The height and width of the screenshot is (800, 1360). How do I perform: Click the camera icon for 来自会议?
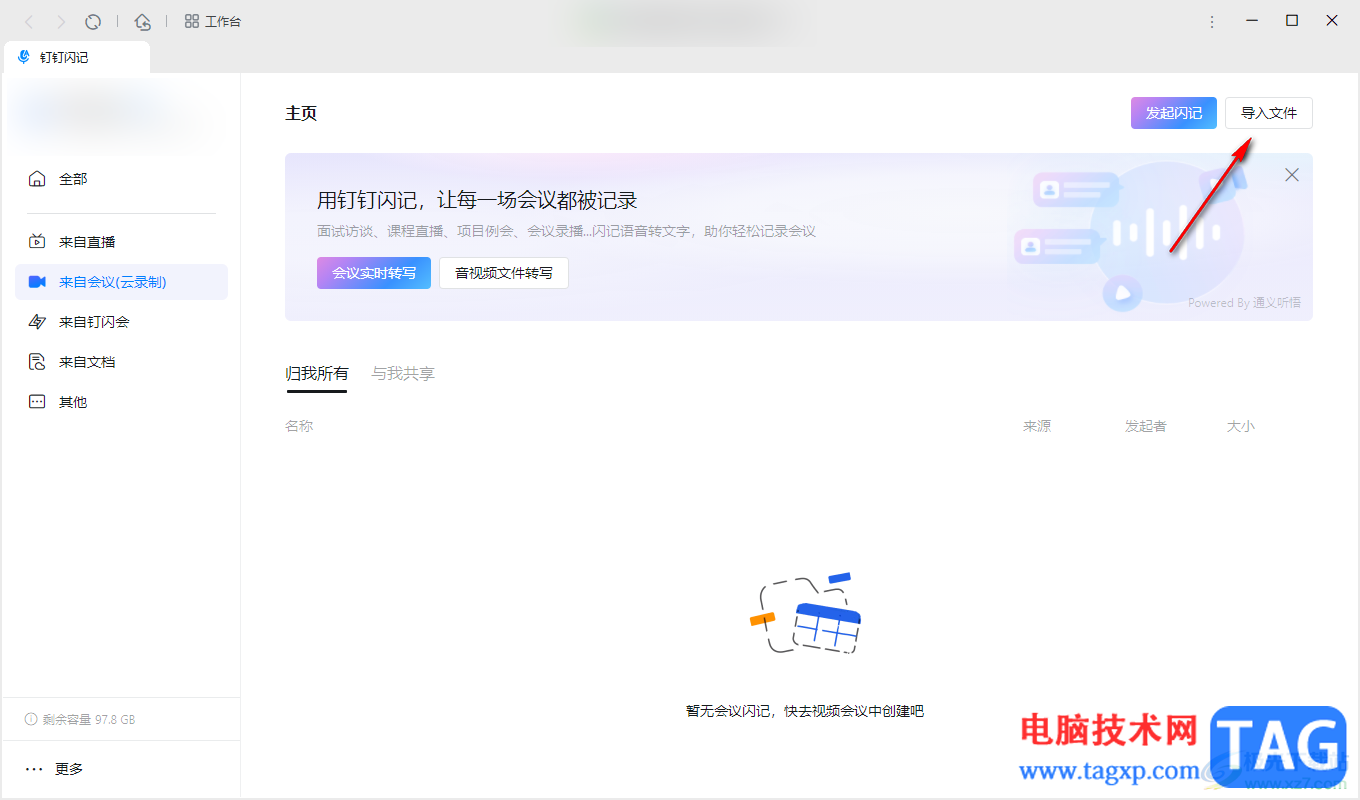[x=37, y=282]
